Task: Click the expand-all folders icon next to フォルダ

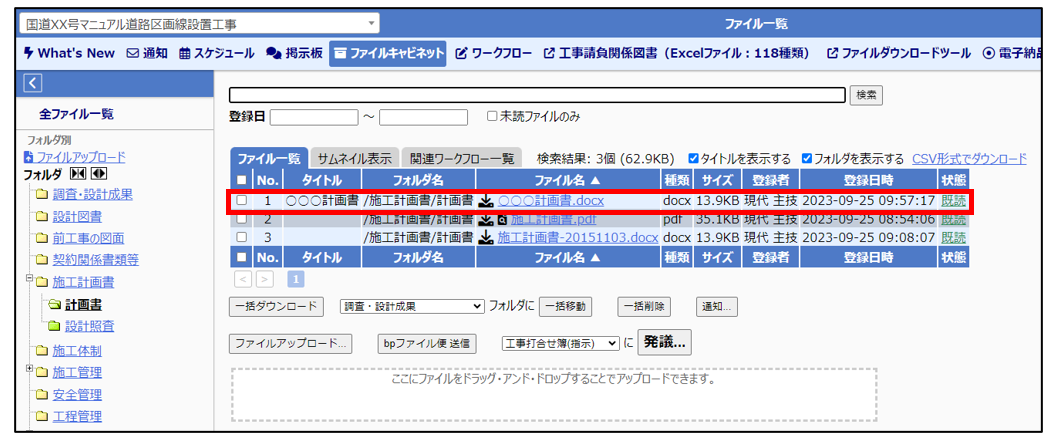Action: coord(98,174)
